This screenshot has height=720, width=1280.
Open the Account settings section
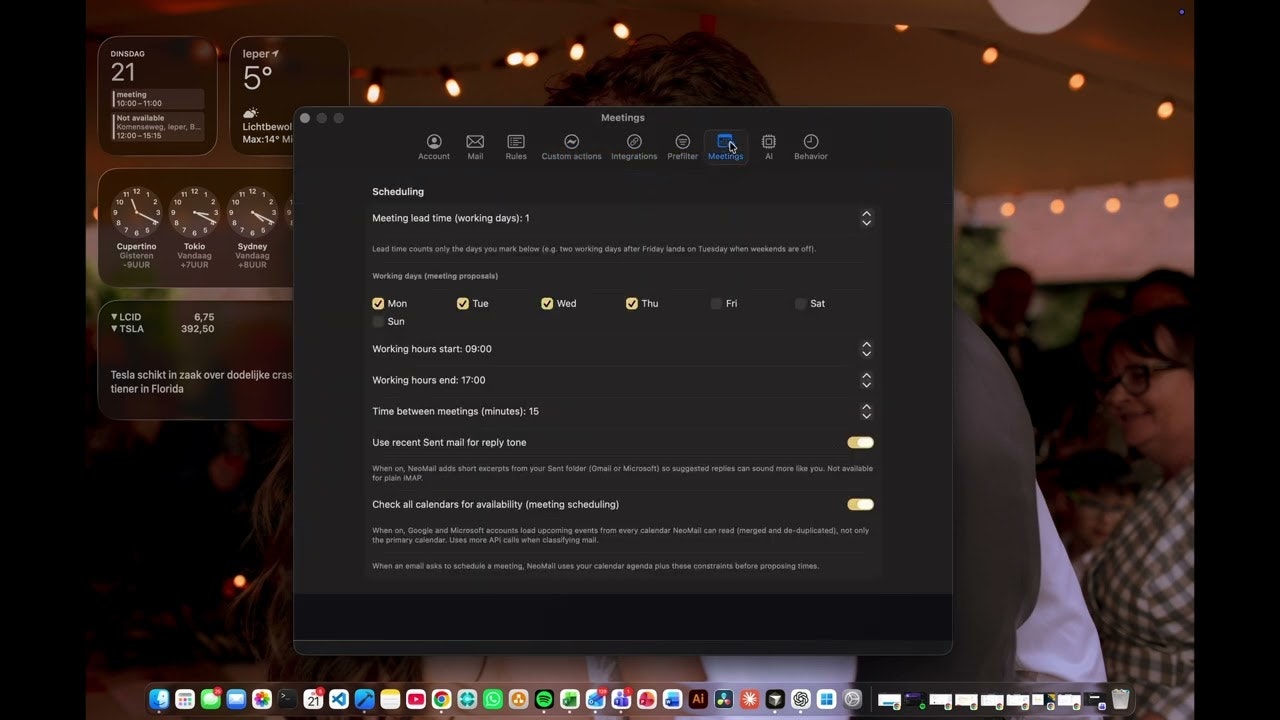click(433, 146)
